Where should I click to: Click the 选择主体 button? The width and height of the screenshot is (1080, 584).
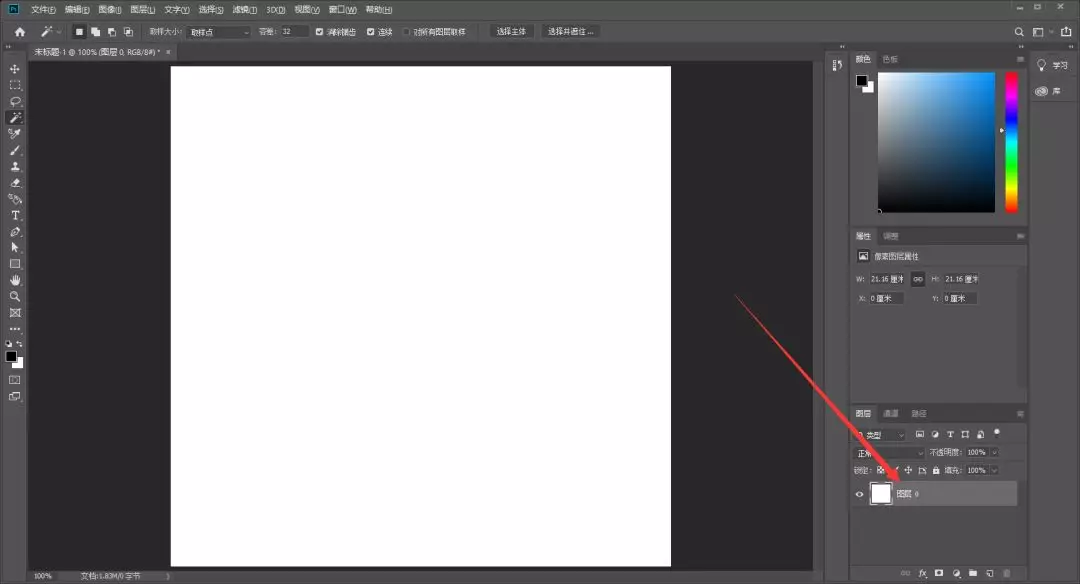pos(512,32)
